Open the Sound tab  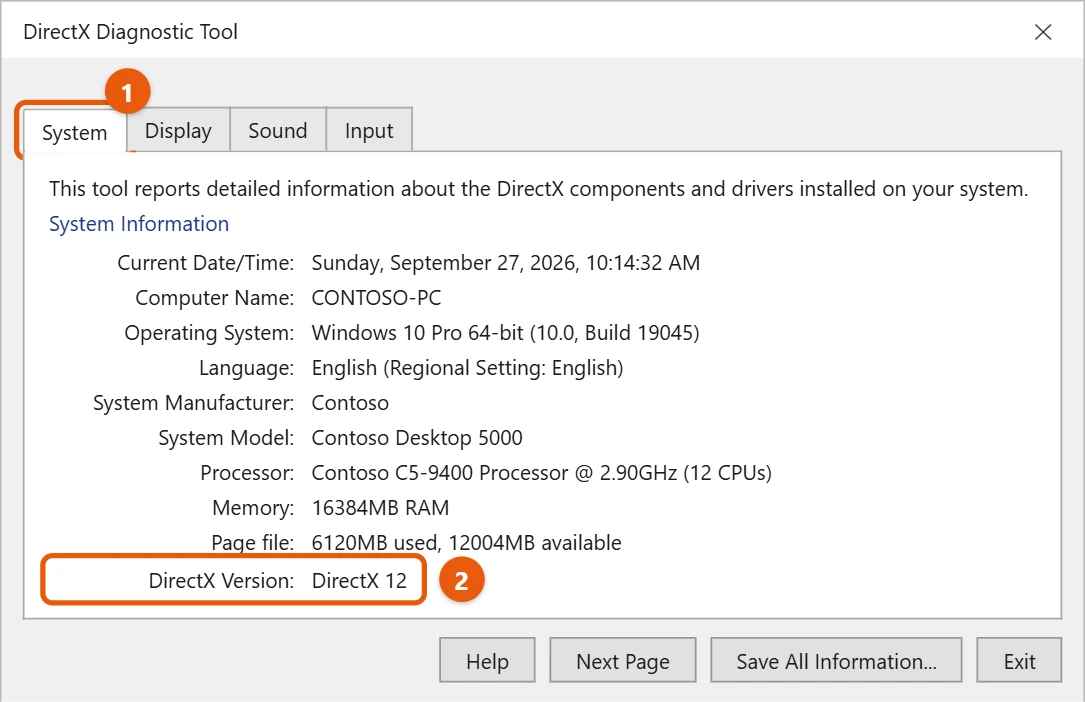[277, 130]
